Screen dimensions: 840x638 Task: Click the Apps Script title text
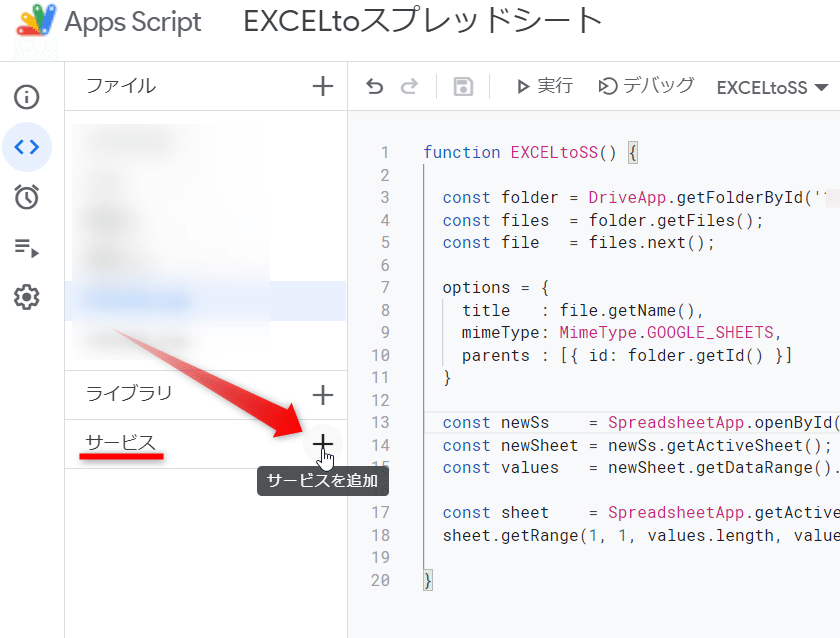[x=133, y=22]
